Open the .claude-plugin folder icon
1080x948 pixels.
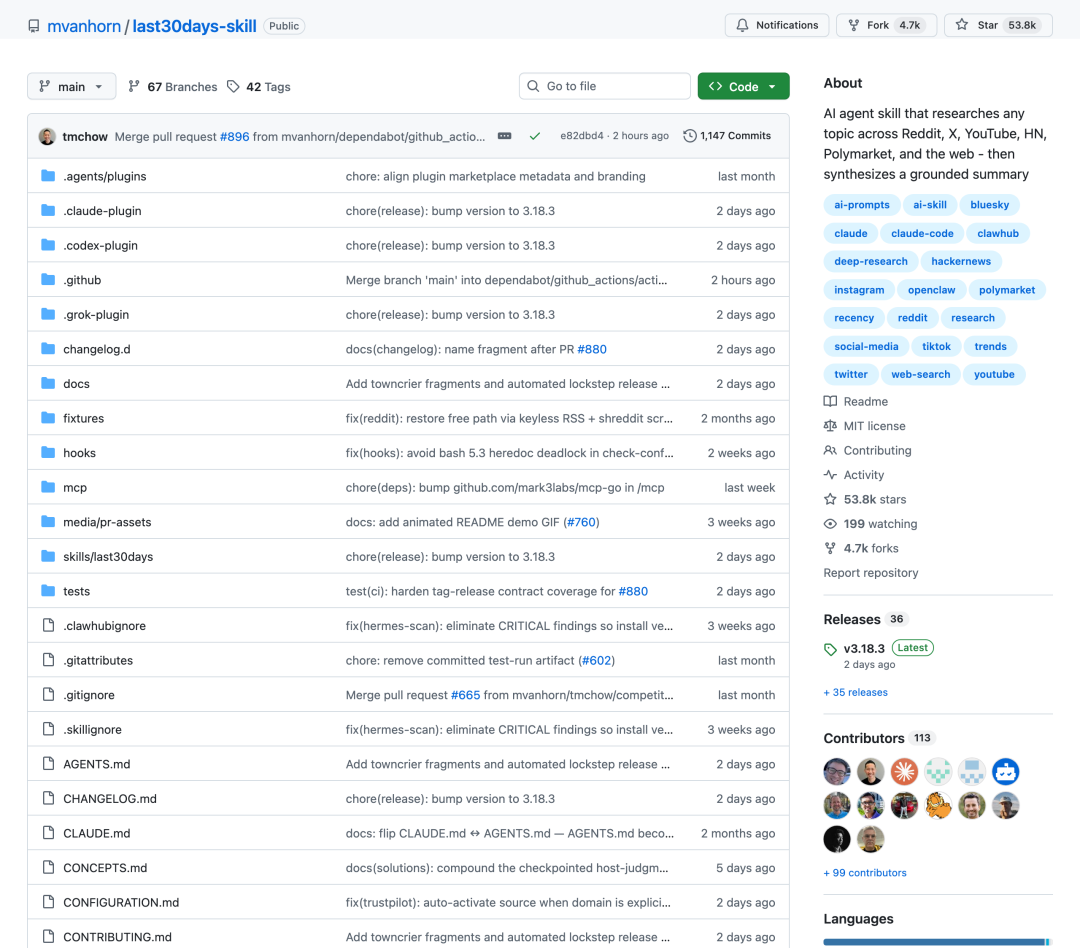[48, 210]
